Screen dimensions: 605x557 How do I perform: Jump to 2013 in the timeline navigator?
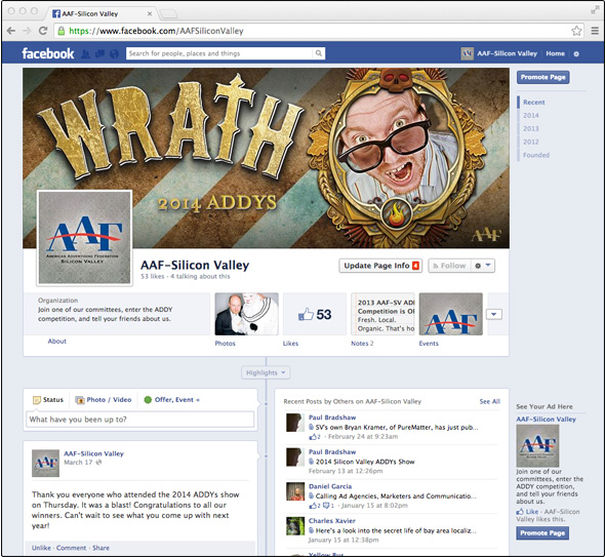tap(530, 128)
